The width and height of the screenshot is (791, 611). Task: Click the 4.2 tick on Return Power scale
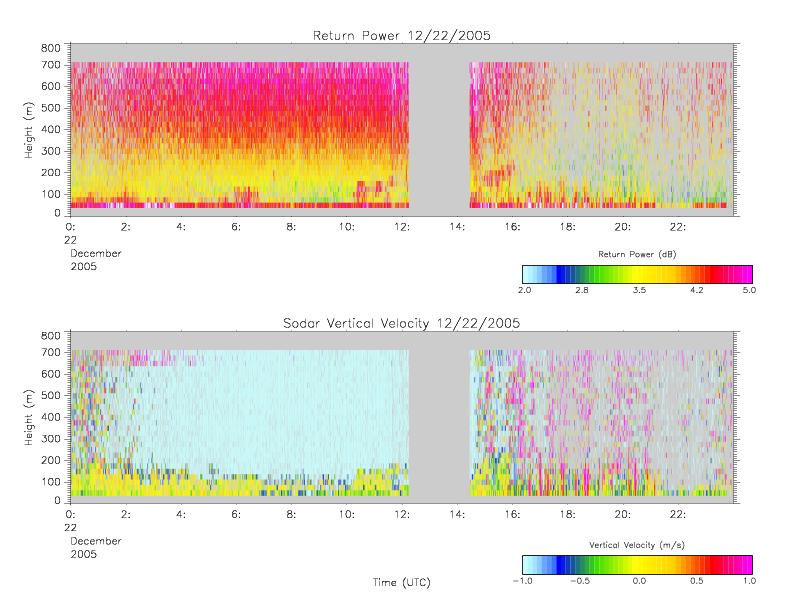pyautogui.click(x=697, y=290)
